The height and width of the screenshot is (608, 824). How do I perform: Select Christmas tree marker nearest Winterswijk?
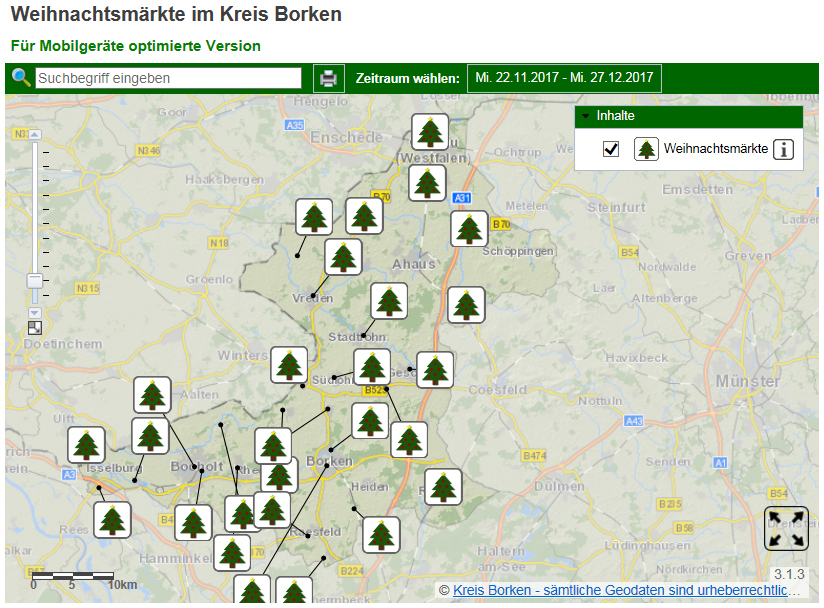[x=289, y=365]
